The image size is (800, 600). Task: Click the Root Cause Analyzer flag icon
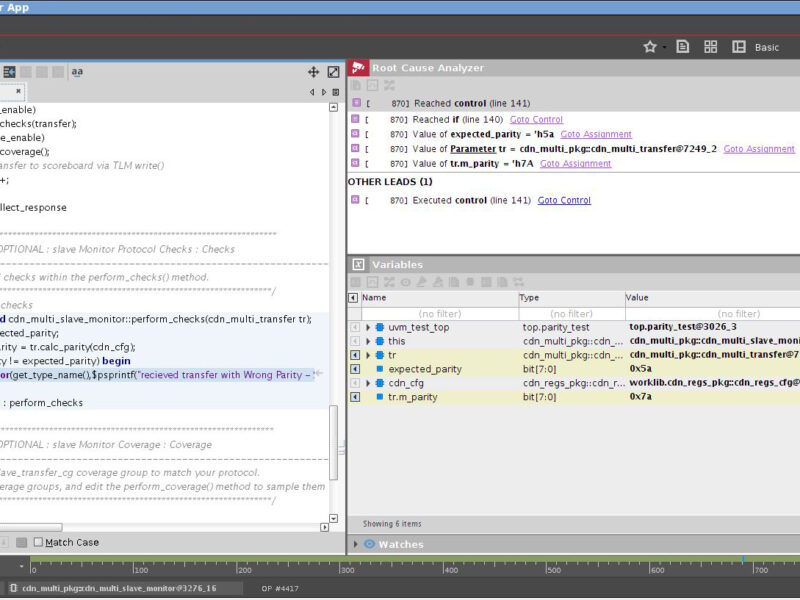coord(356,67)
